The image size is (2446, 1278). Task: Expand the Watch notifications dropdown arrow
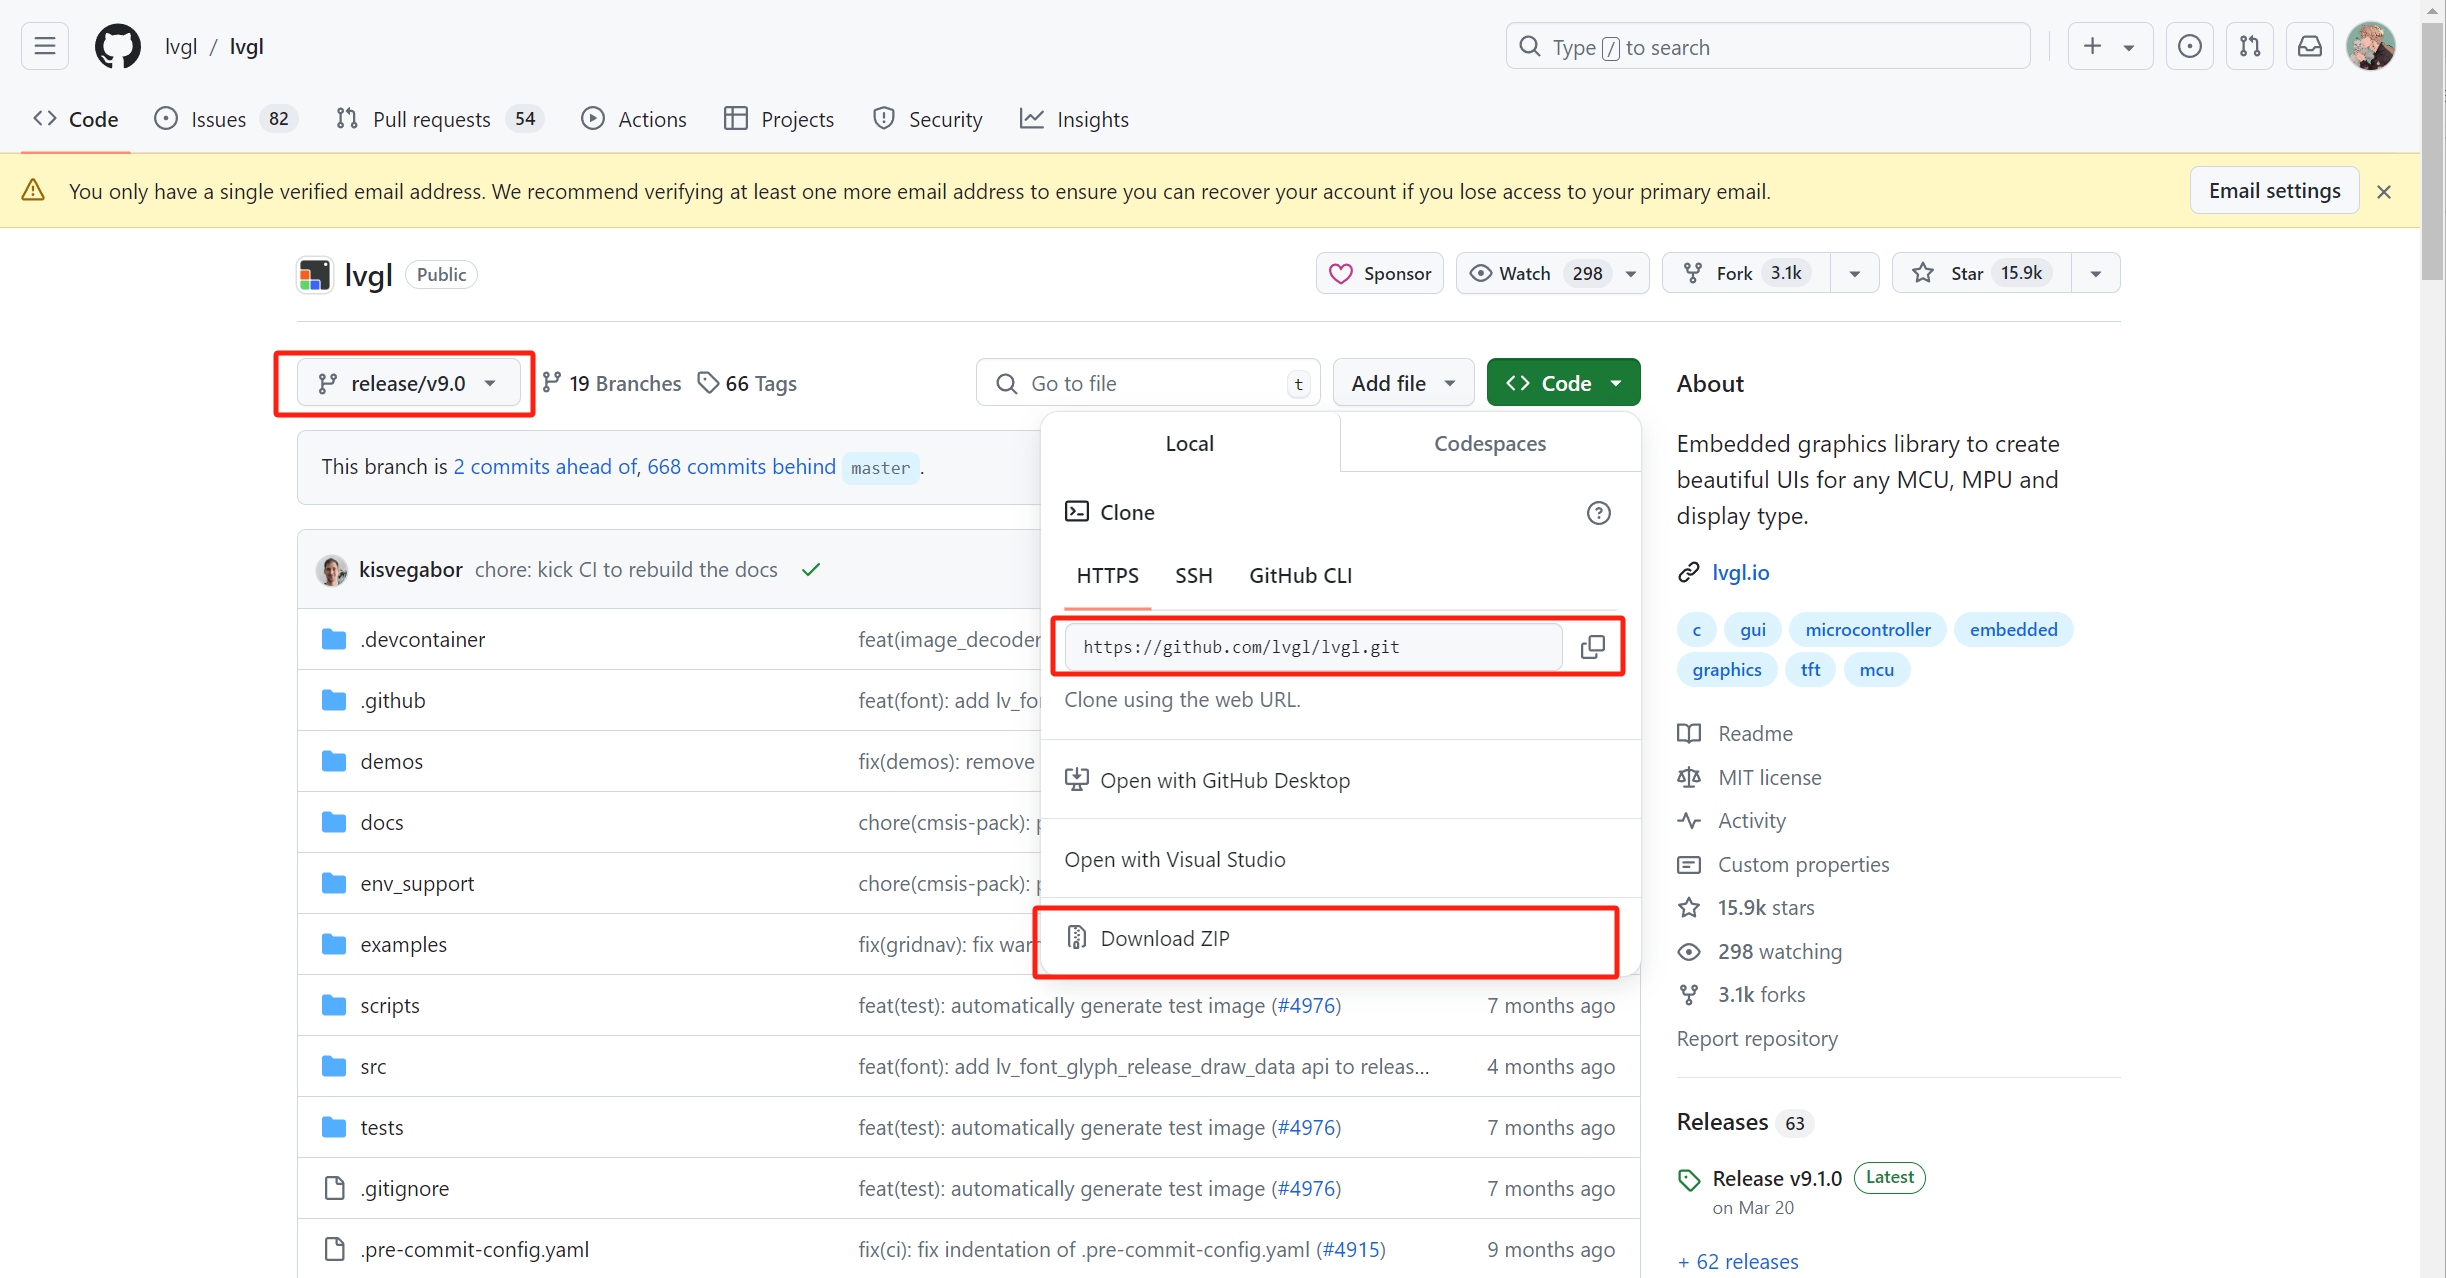tap(1631, 273)
